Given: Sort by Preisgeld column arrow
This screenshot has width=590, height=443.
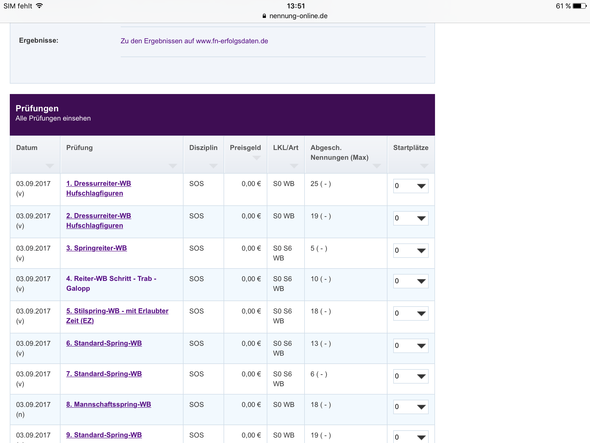Looking at the screenshot, I should 257,158.
